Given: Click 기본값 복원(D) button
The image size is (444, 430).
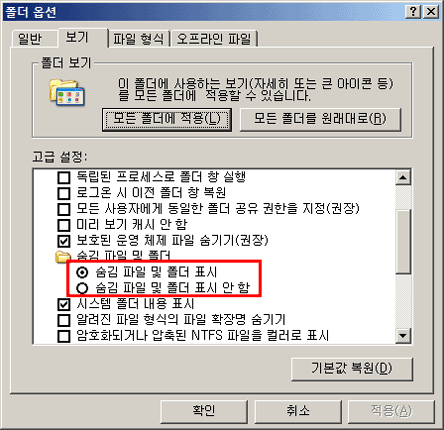Looking at the screenshot, I should pos(352,369).
